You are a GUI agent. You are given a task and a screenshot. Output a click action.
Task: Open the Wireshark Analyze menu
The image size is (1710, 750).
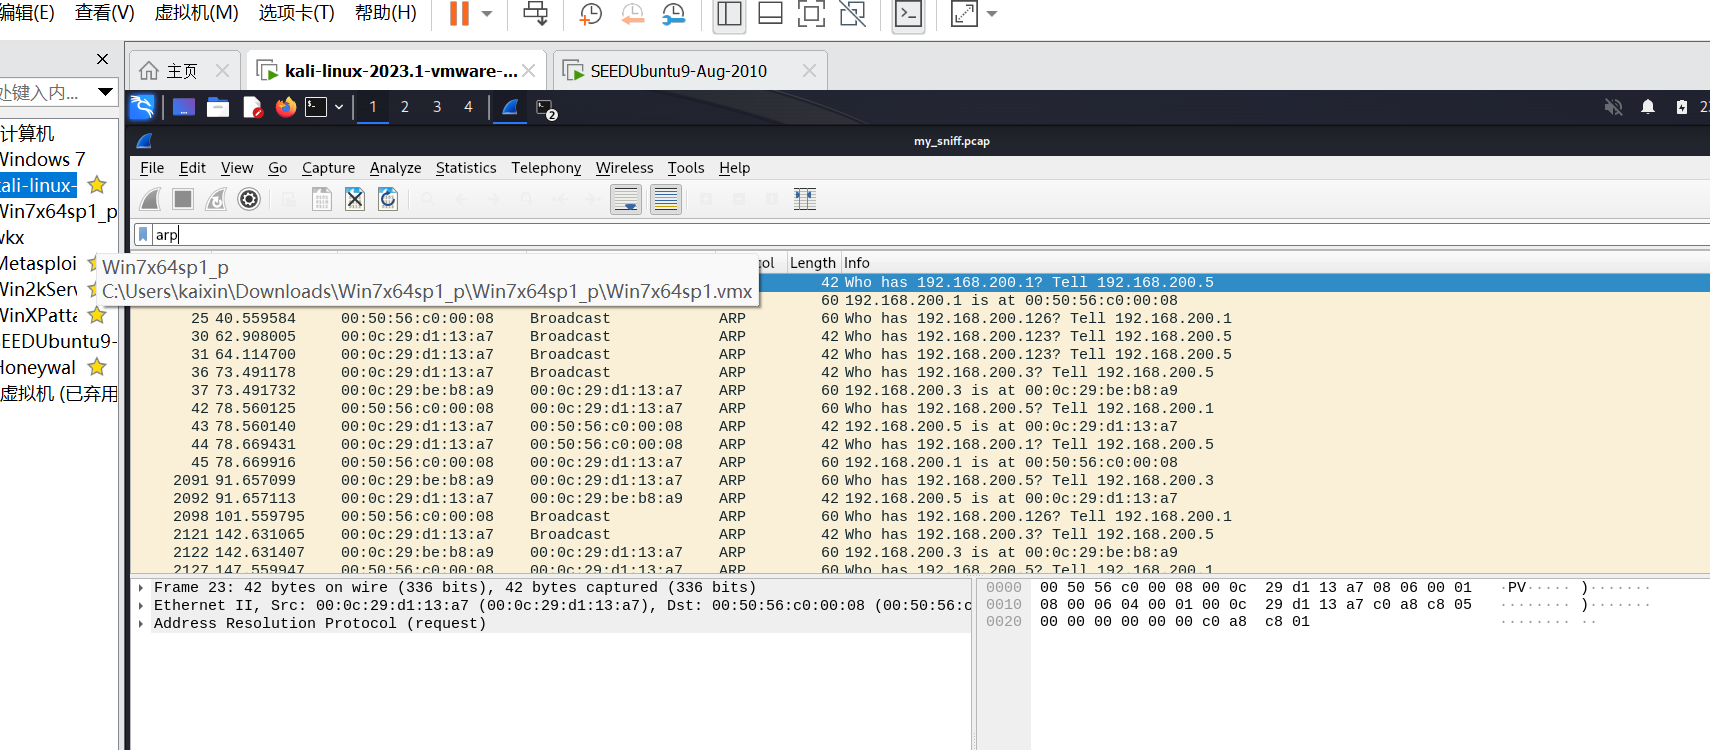coord(395,168)
